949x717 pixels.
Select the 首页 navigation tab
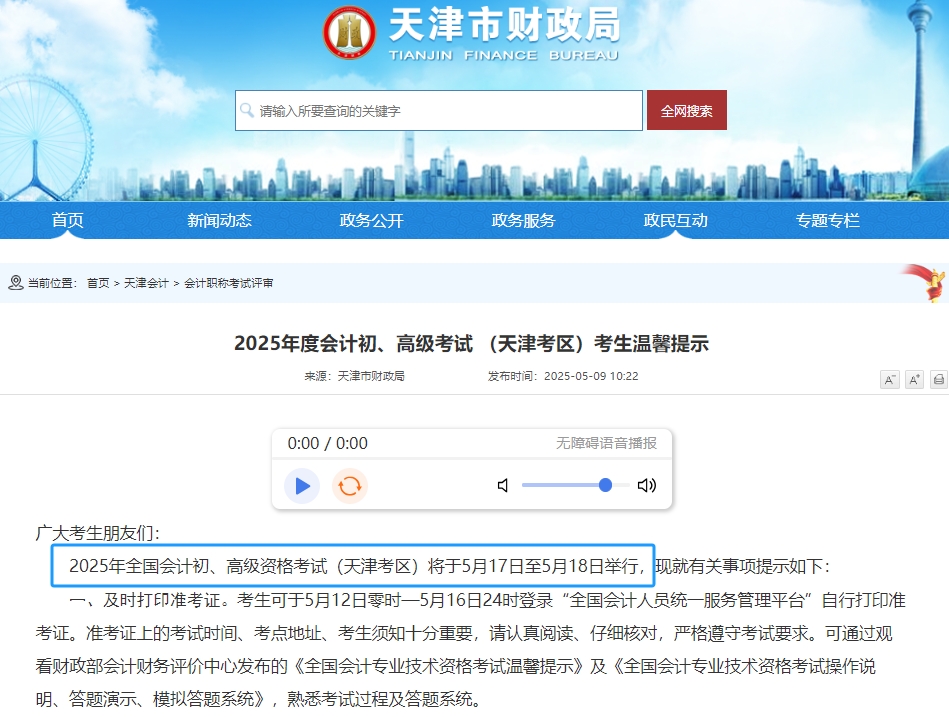(66, 220)
